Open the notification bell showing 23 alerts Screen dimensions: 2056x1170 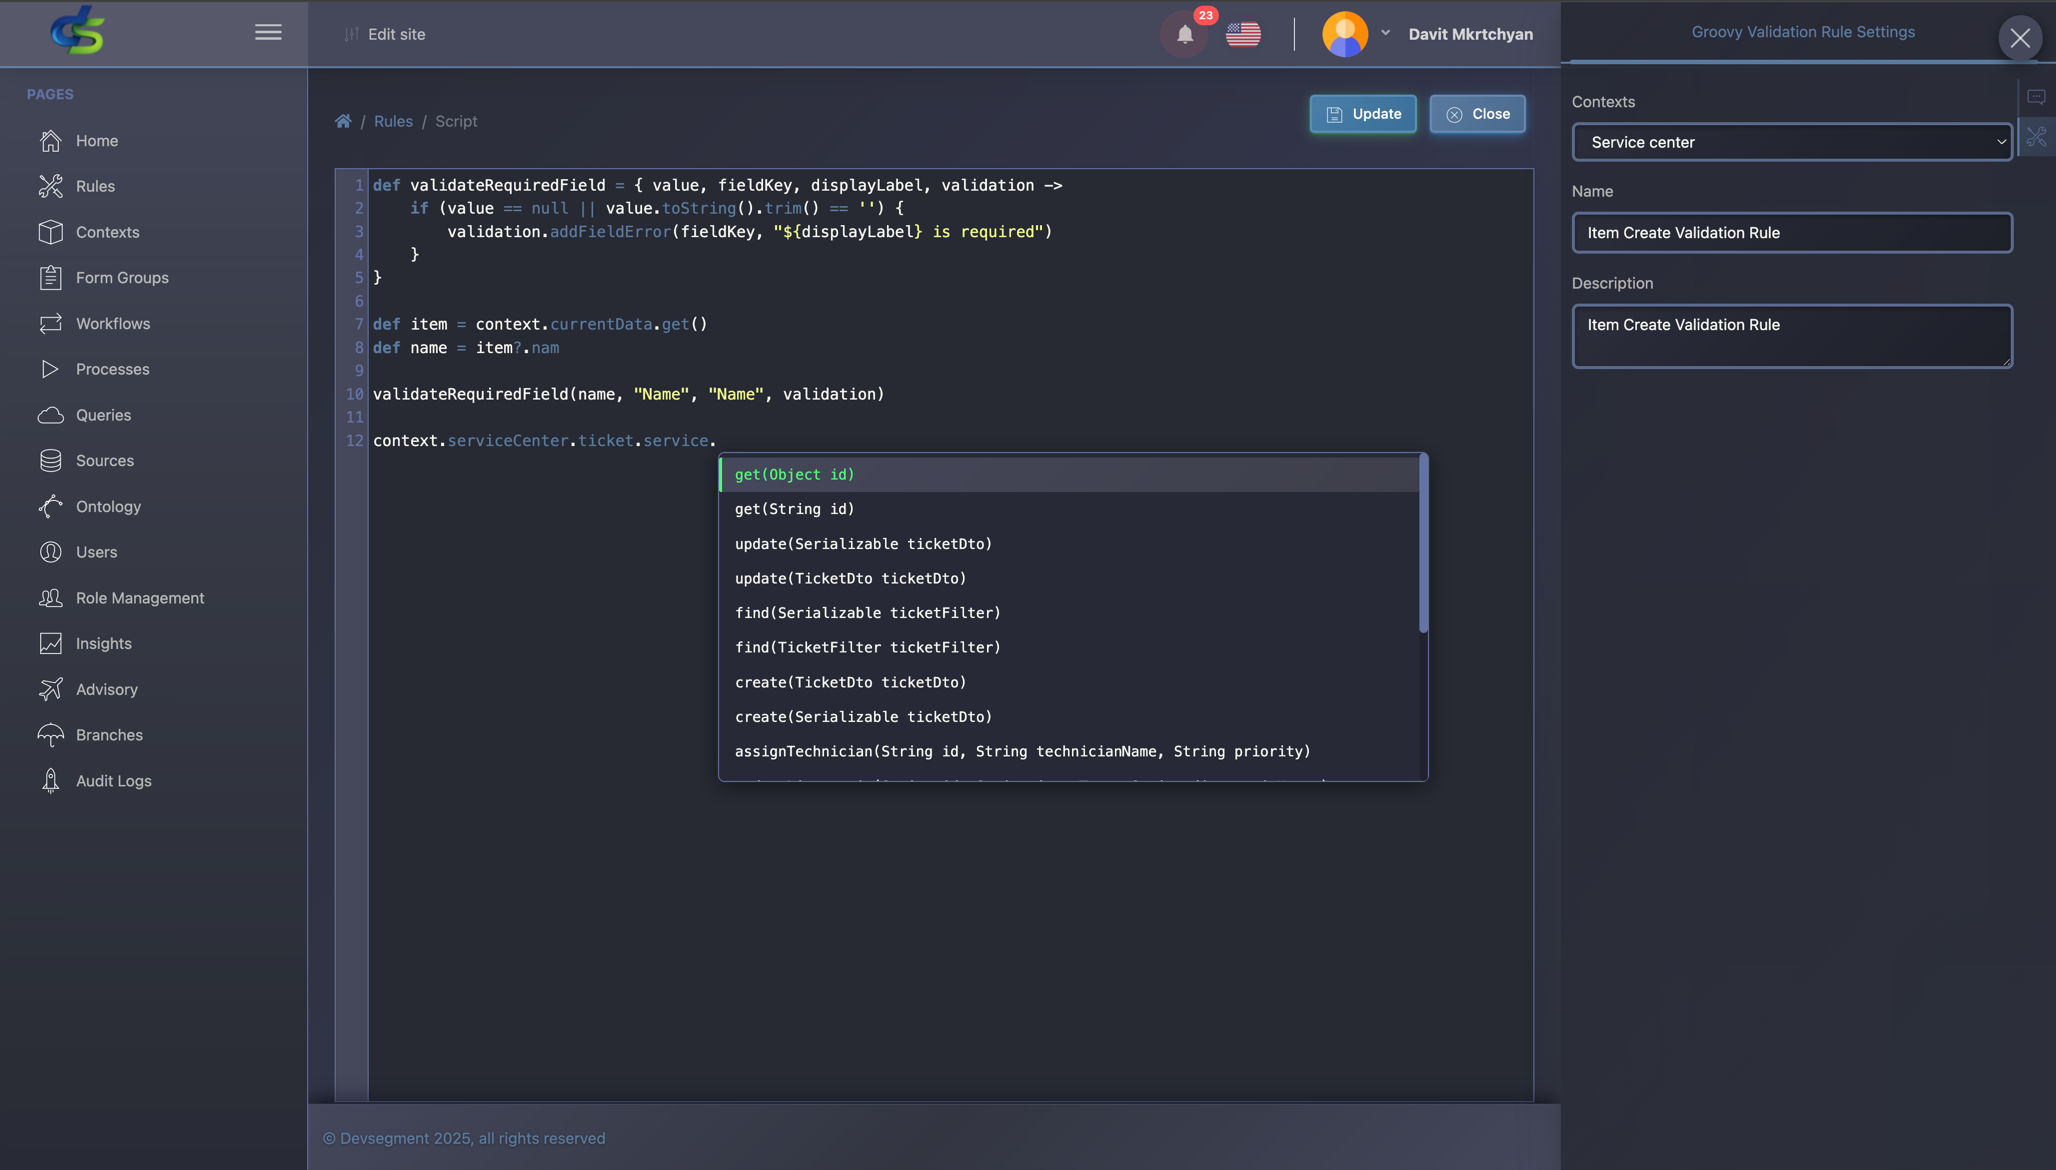point(1185,34)
